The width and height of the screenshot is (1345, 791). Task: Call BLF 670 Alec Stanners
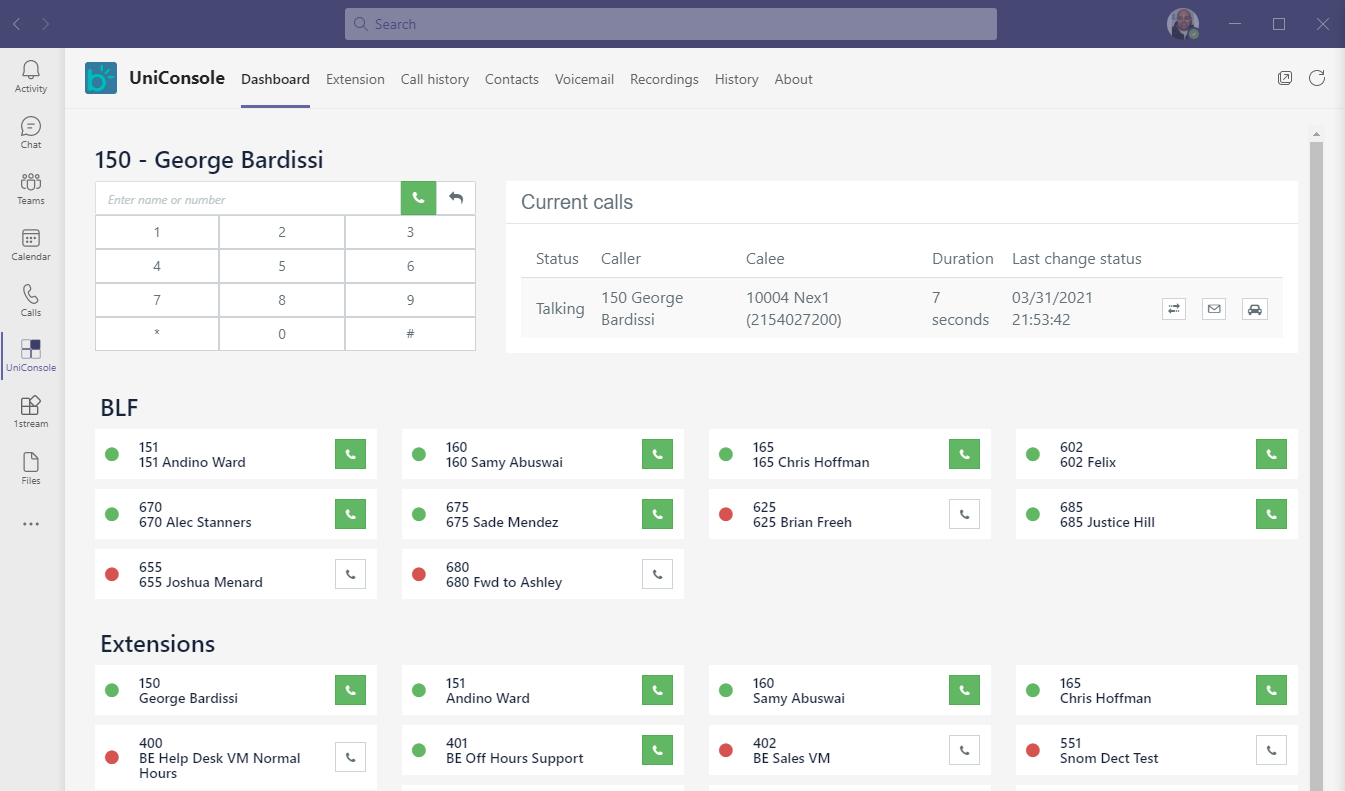pos(350,514)
